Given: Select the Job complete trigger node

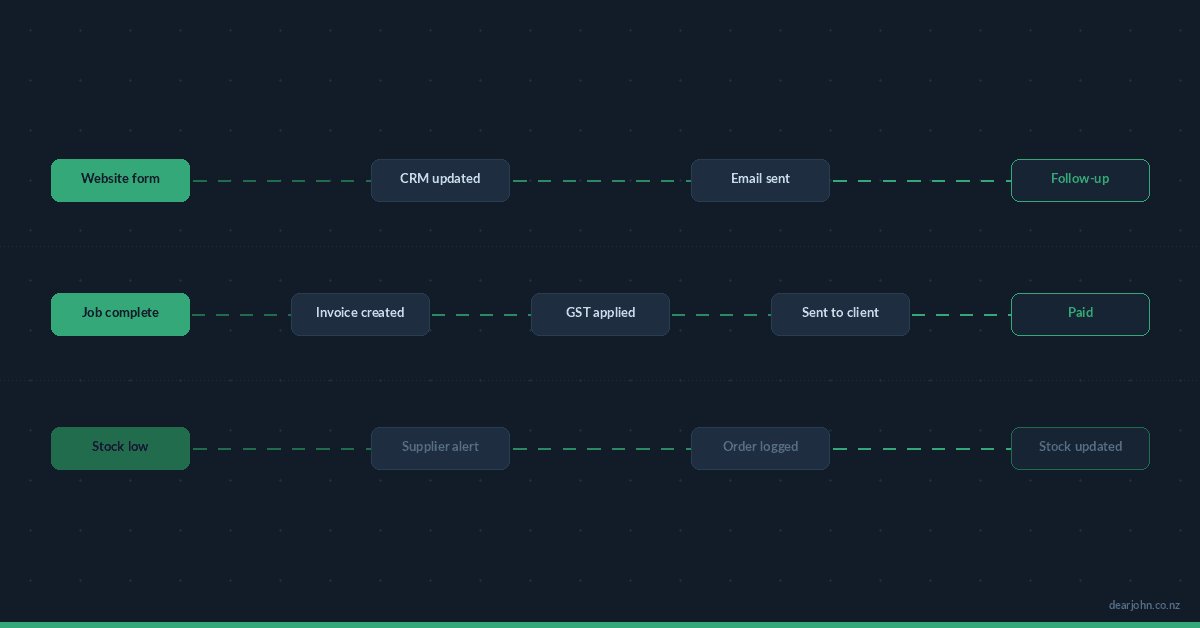Looking at the screenshot, I should point(120,313).
